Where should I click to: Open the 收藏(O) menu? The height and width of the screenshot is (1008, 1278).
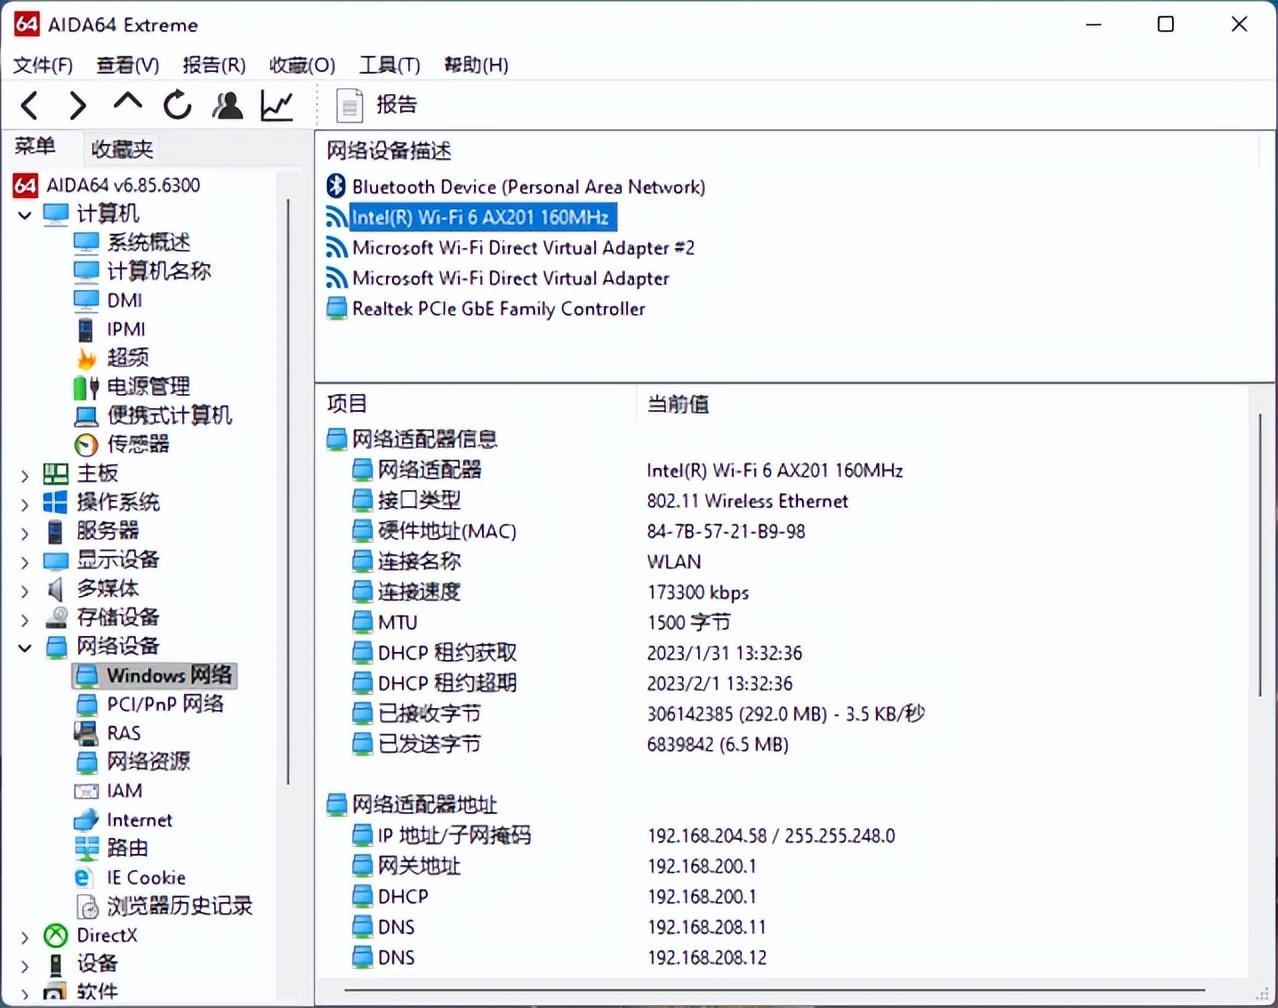pyautogui.click(x=302, y=65)
